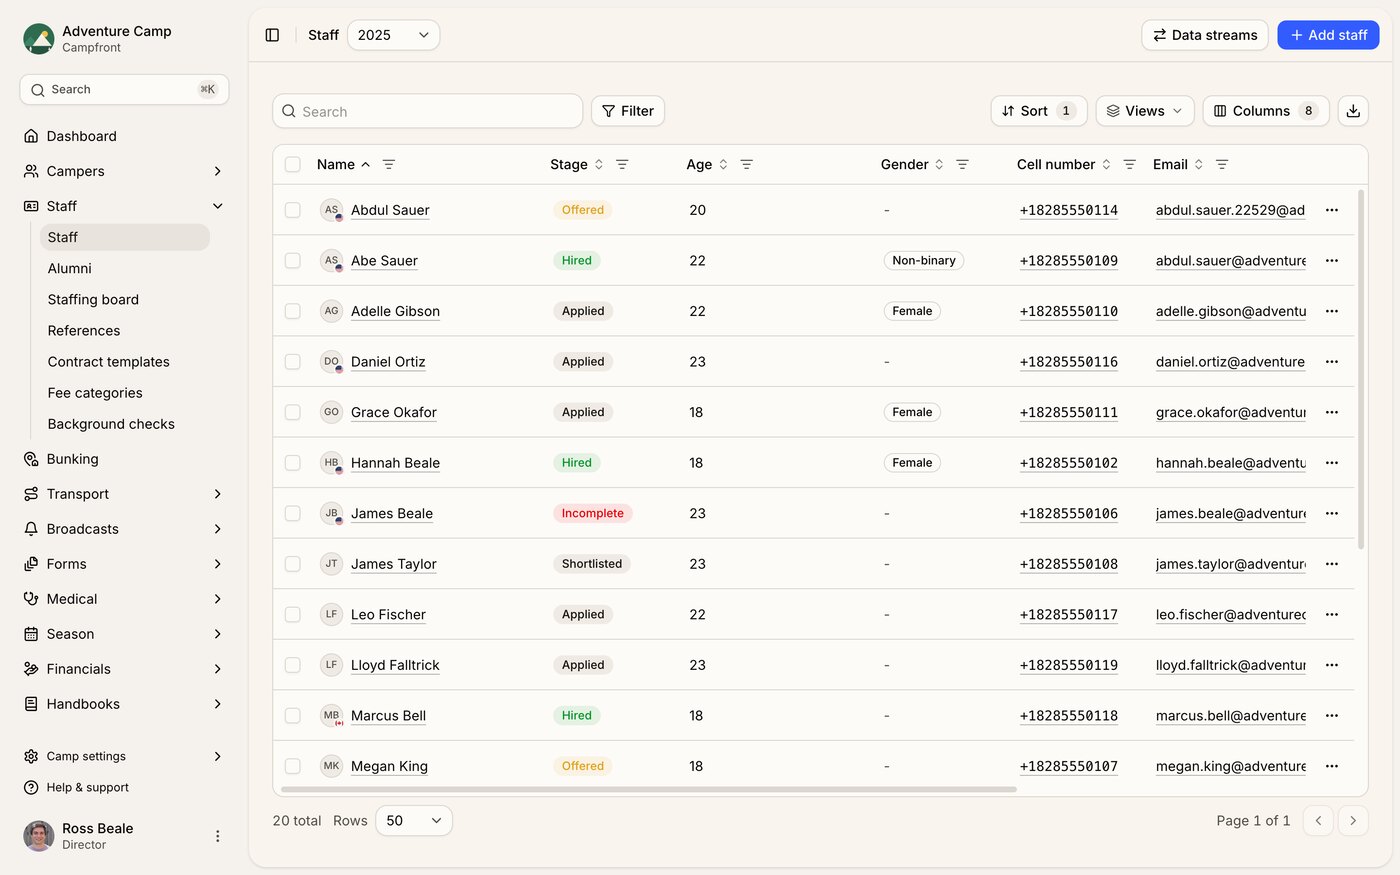Open row actions menu for Daniel Ortiz
The image size is (1400, 875).
coord(1332,361)
